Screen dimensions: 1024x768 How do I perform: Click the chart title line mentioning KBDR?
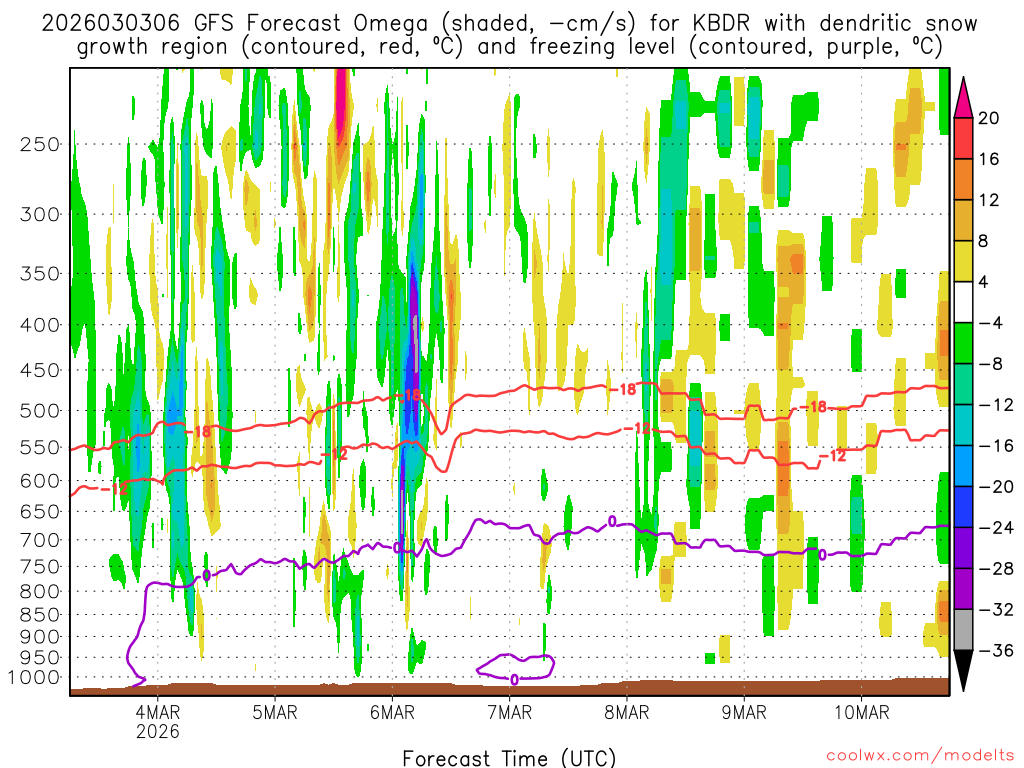pyautogui.click(x=509, y=24)
